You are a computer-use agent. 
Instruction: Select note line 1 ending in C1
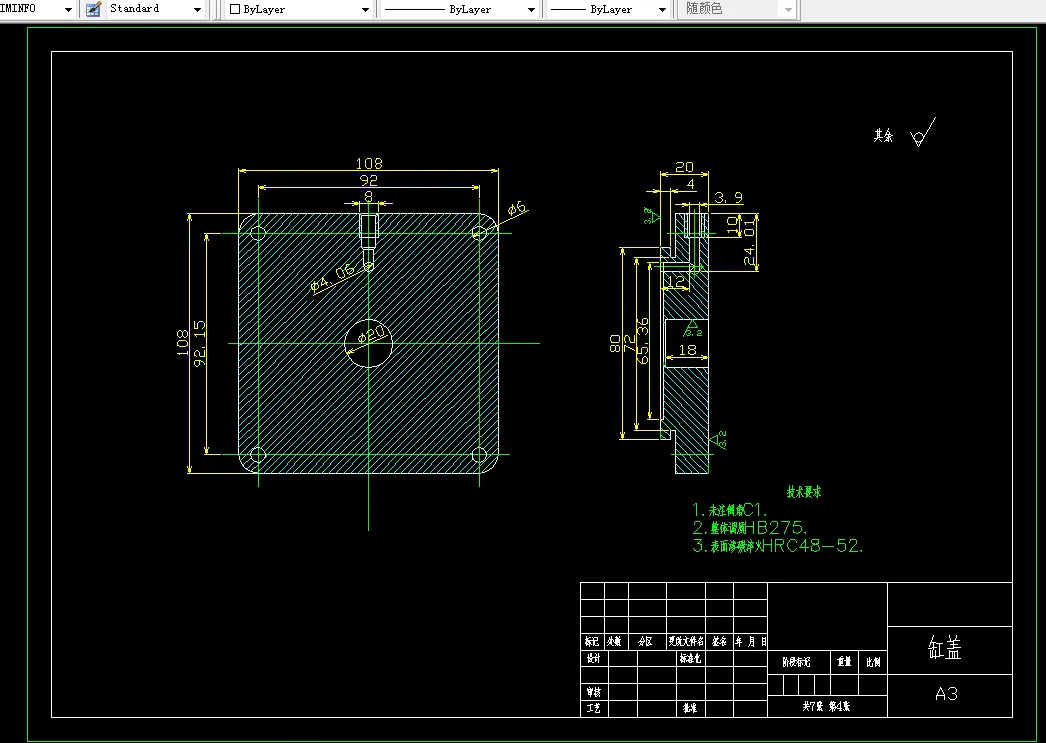[730, 510]
